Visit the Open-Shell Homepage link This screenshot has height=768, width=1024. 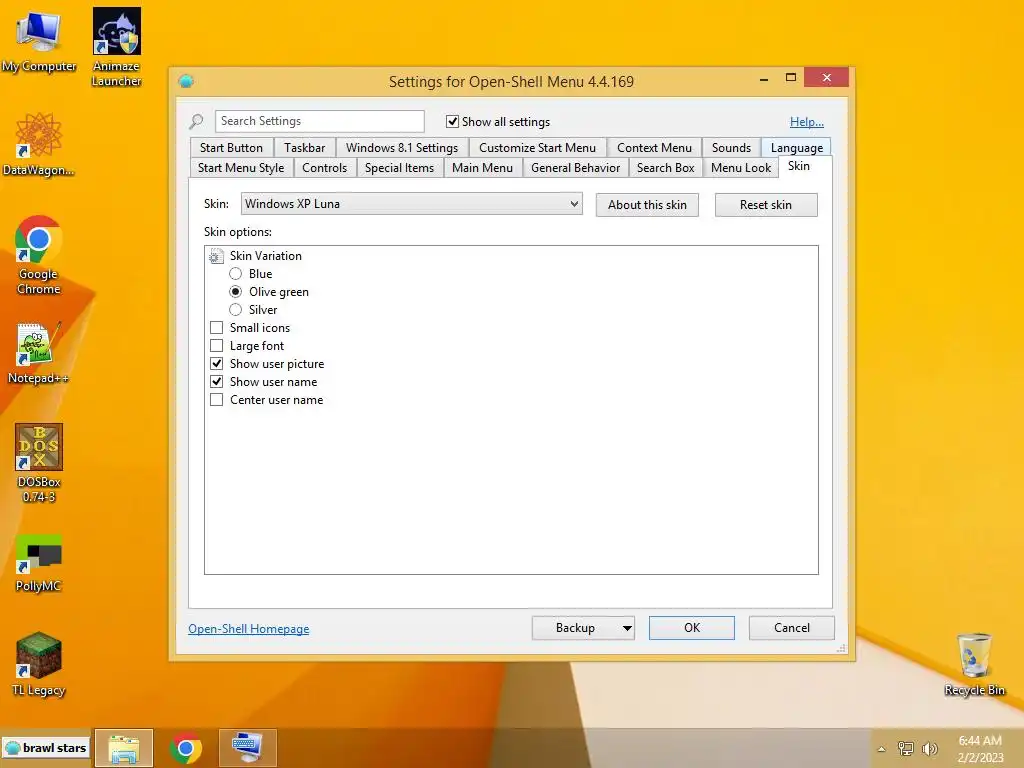click(x=249, y=629)
